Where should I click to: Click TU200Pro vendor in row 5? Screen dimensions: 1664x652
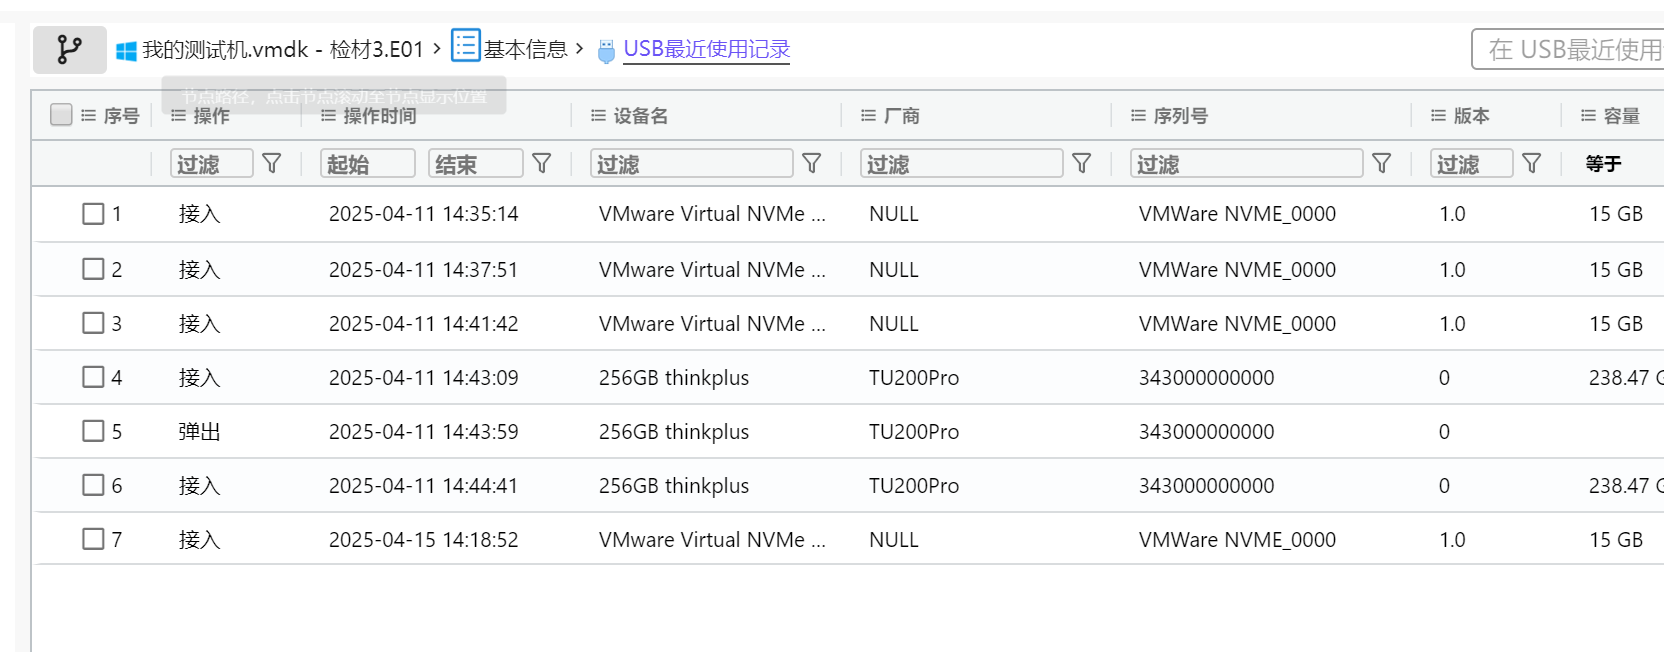[x=914, y=432]
